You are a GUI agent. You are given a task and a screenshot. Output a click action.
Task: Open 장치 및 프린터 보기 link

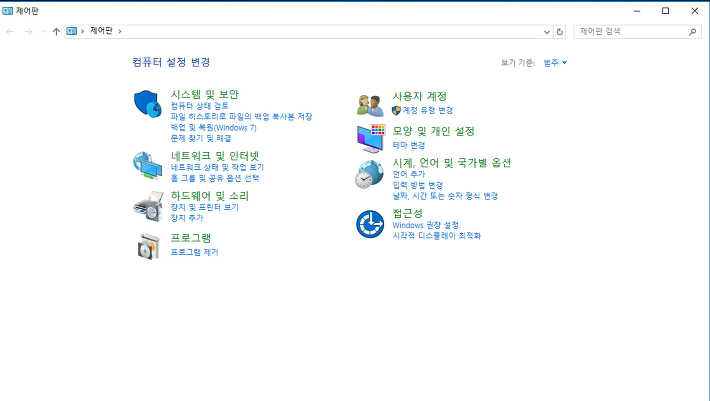click(x=205, y=207)
